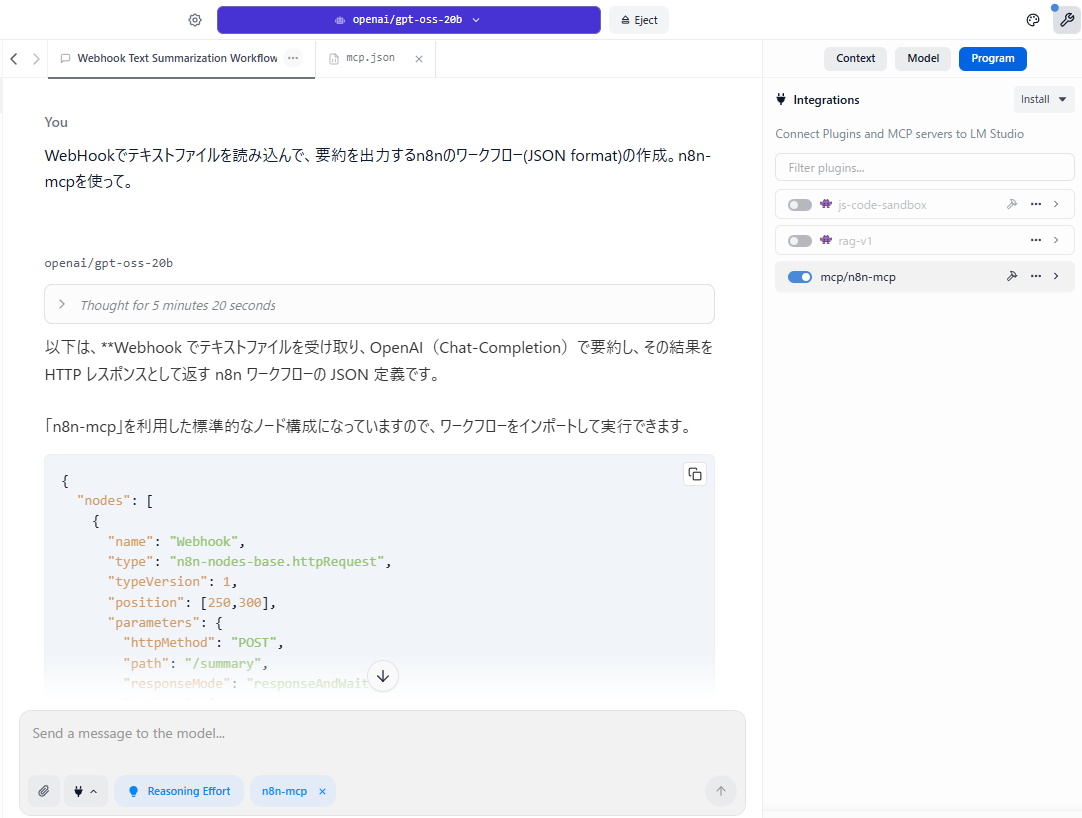Open the openai/gpt-oss-20b model dropdown

pos(408,20)
